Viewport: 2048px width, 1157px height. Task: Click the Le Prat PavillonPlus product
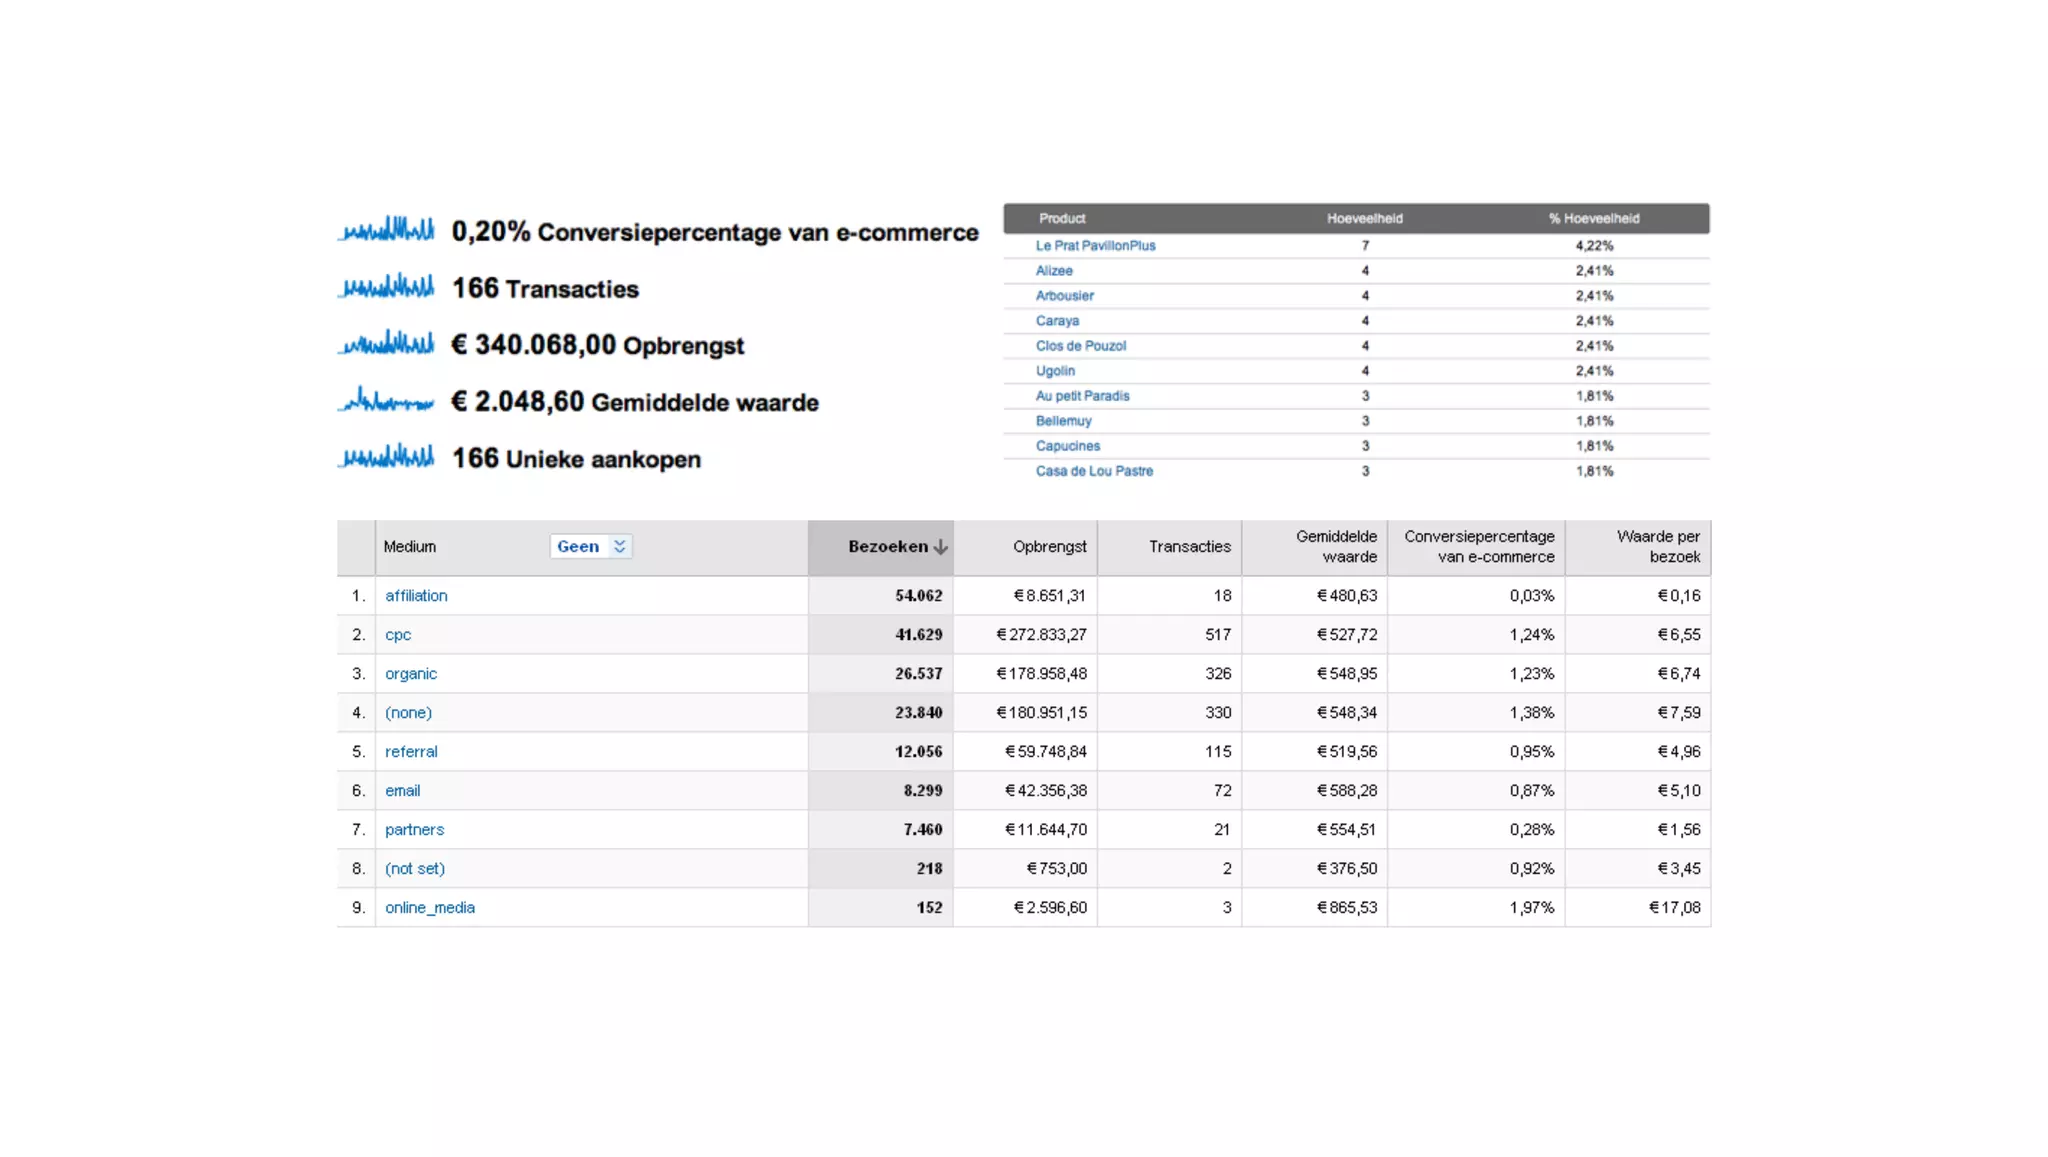pos(1095,245)
